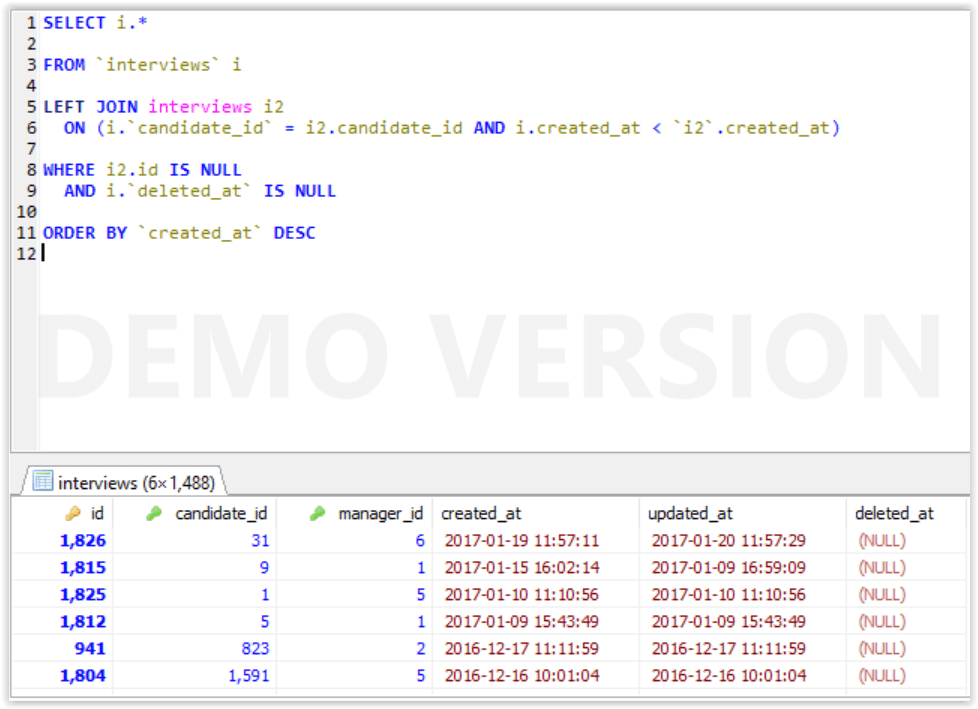Click the table grid icon on the interviews tab
The width and height of the screenshot is (978, 709).
tap(40, 481)
